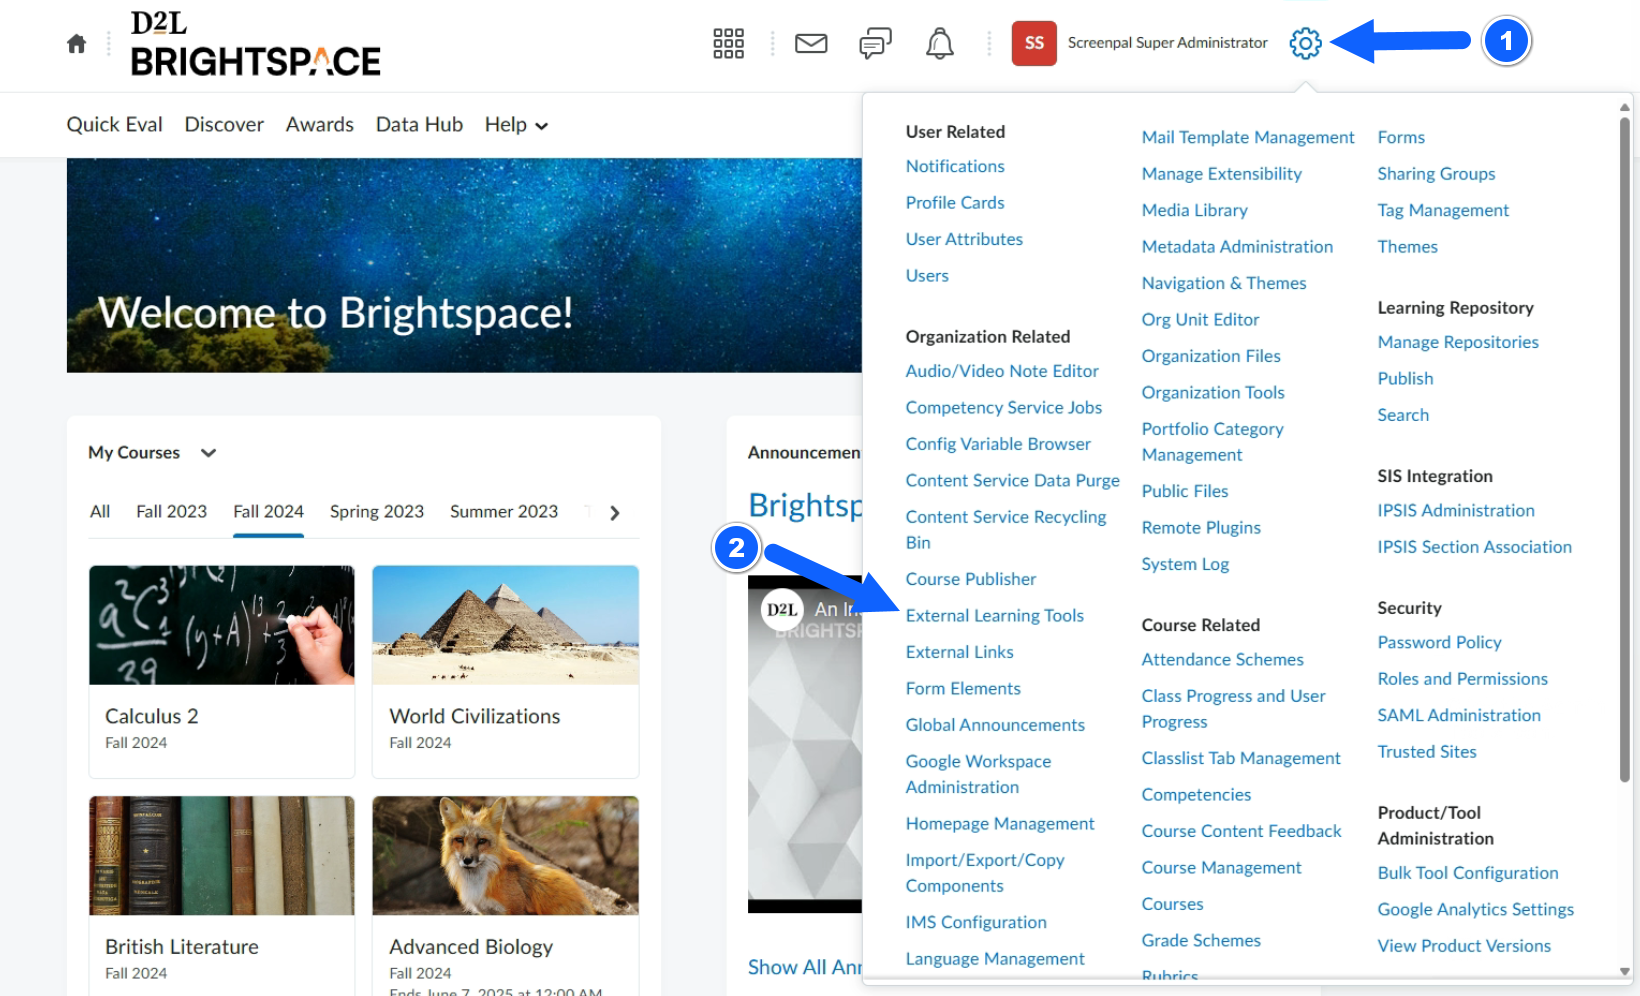Open System Log
The width and height of the screenshot is (1640, 996).
pyautogui.click(x=1185, y=565)
